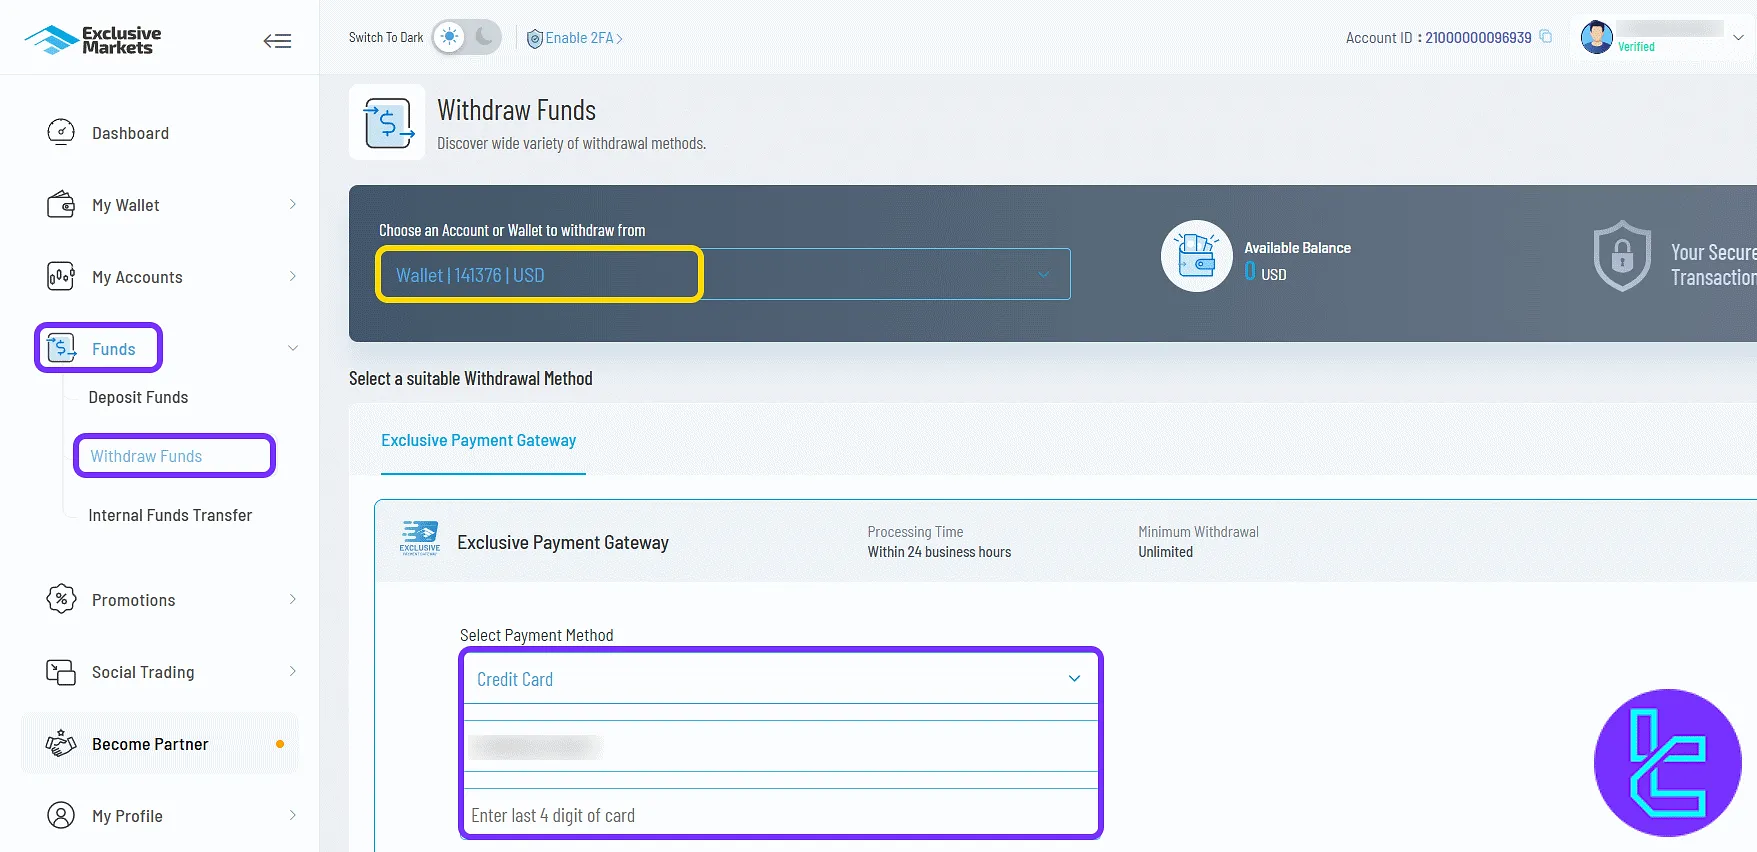Collapse the sidebar with the arrow-lines icon
The height and width of the screenshot is (852, 1757).
277,41
